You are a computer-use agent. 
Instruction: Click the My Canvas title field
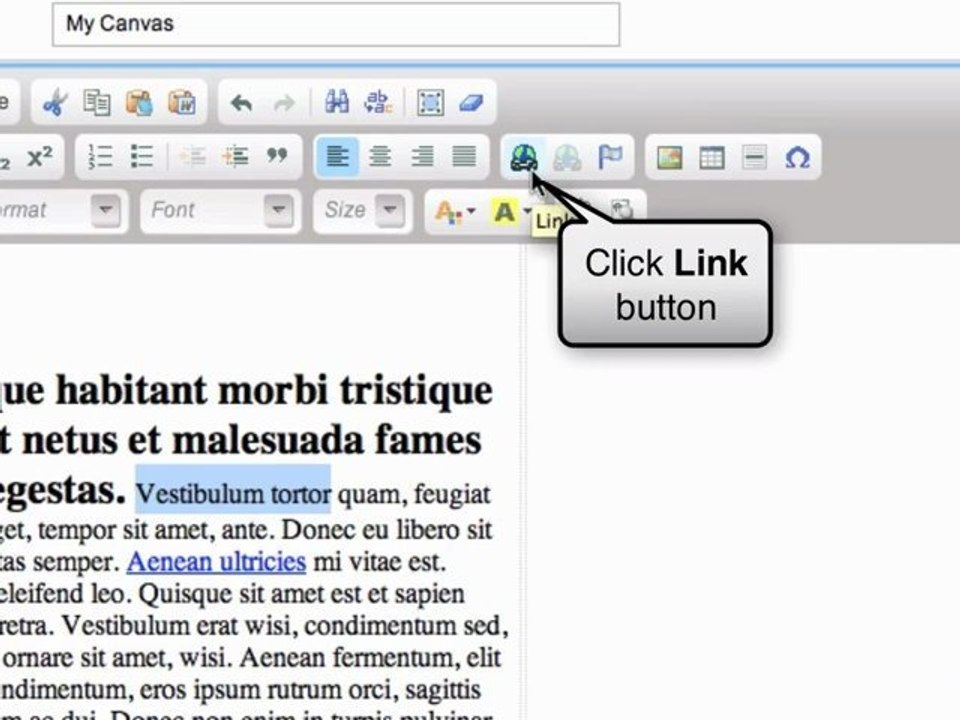pos(336,24)
